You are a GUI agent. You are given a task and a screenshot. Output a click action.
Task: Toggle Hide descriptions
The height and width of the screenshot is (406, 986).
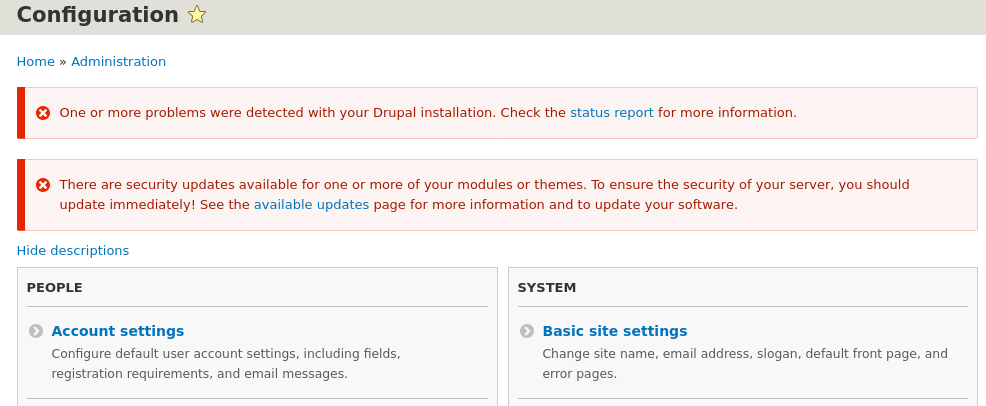coord(73,251)
